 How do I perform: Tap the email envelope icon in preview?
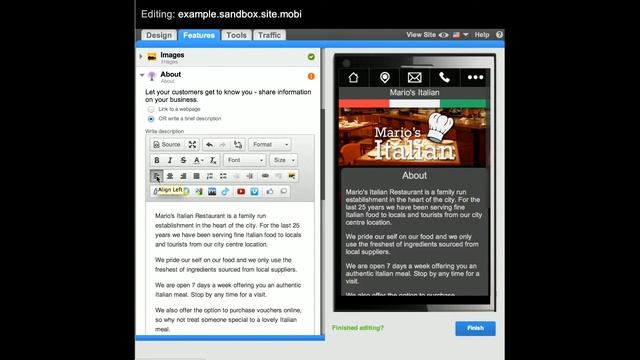coord(414,77)
